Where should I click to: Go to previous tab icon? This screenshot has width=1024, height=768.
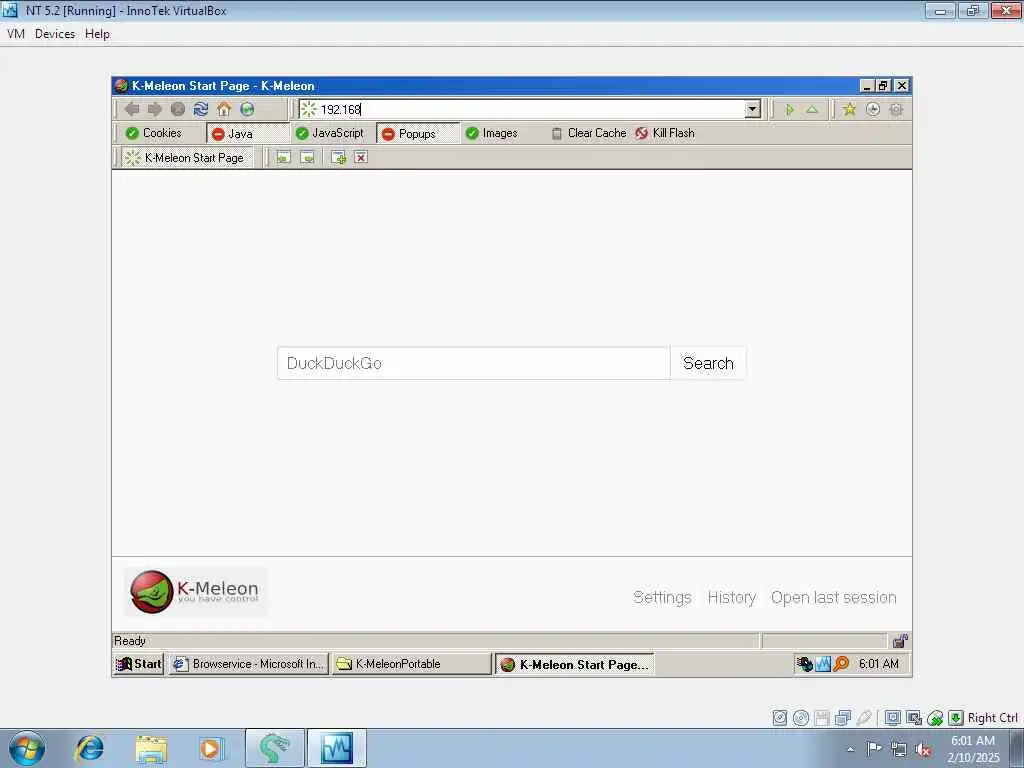[x=283, y=157]
